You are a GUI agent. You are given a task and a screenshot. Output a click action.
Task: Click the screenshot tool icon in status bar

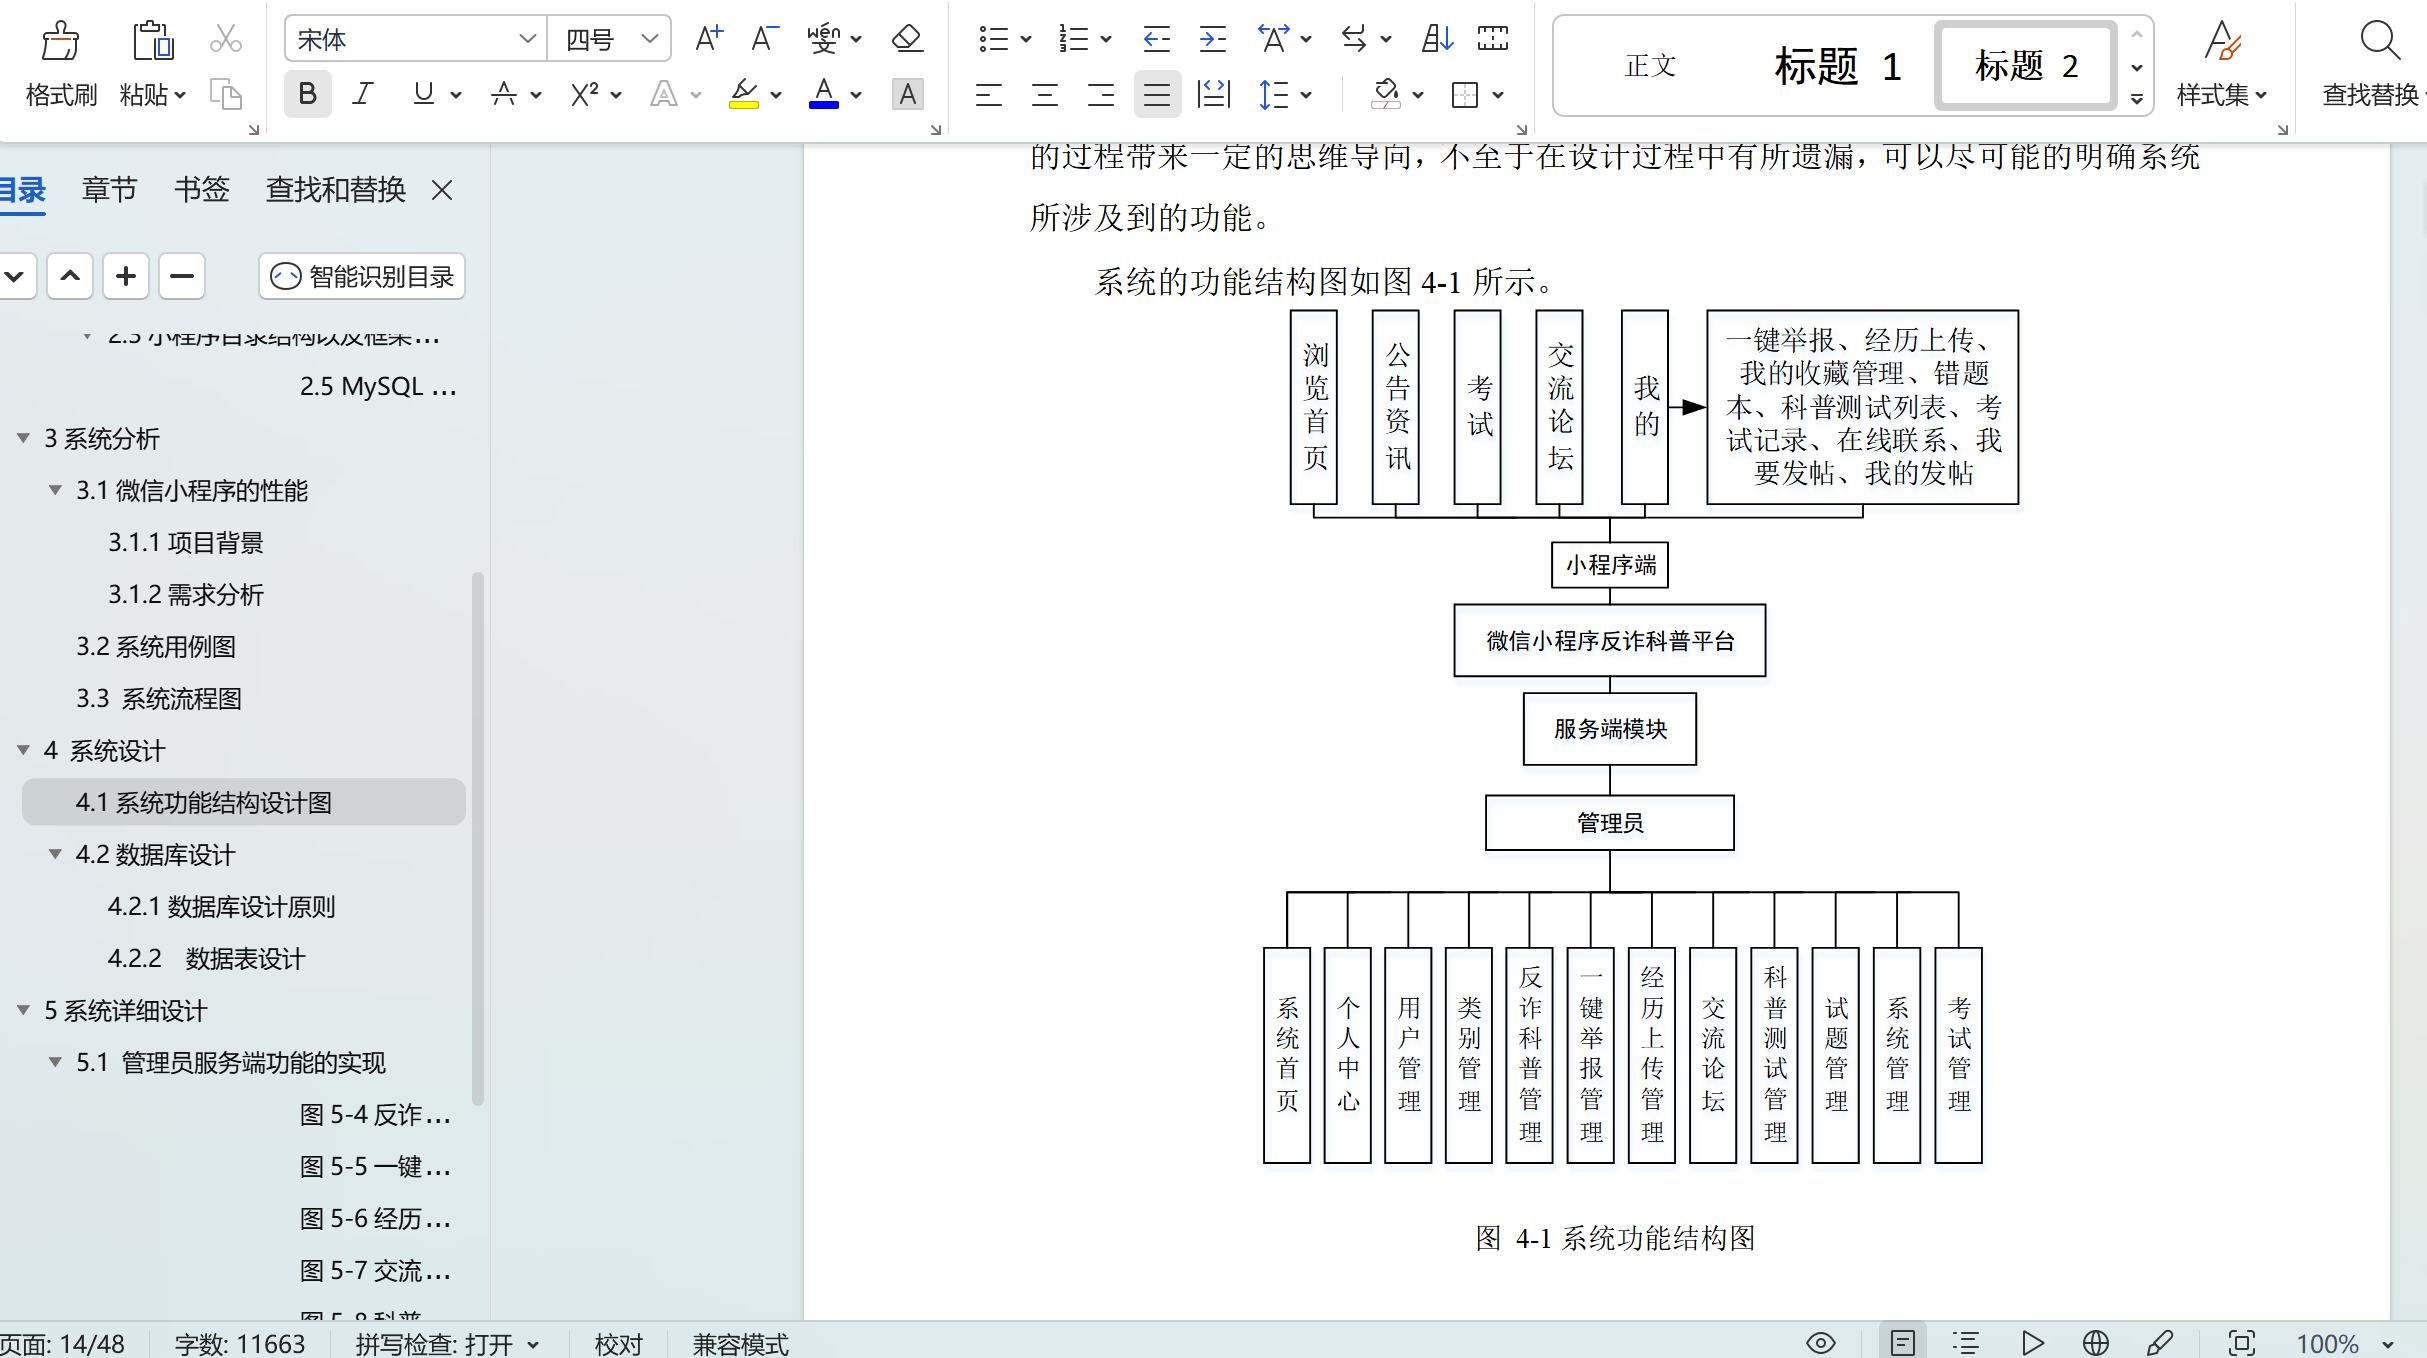[2242, 1343]
